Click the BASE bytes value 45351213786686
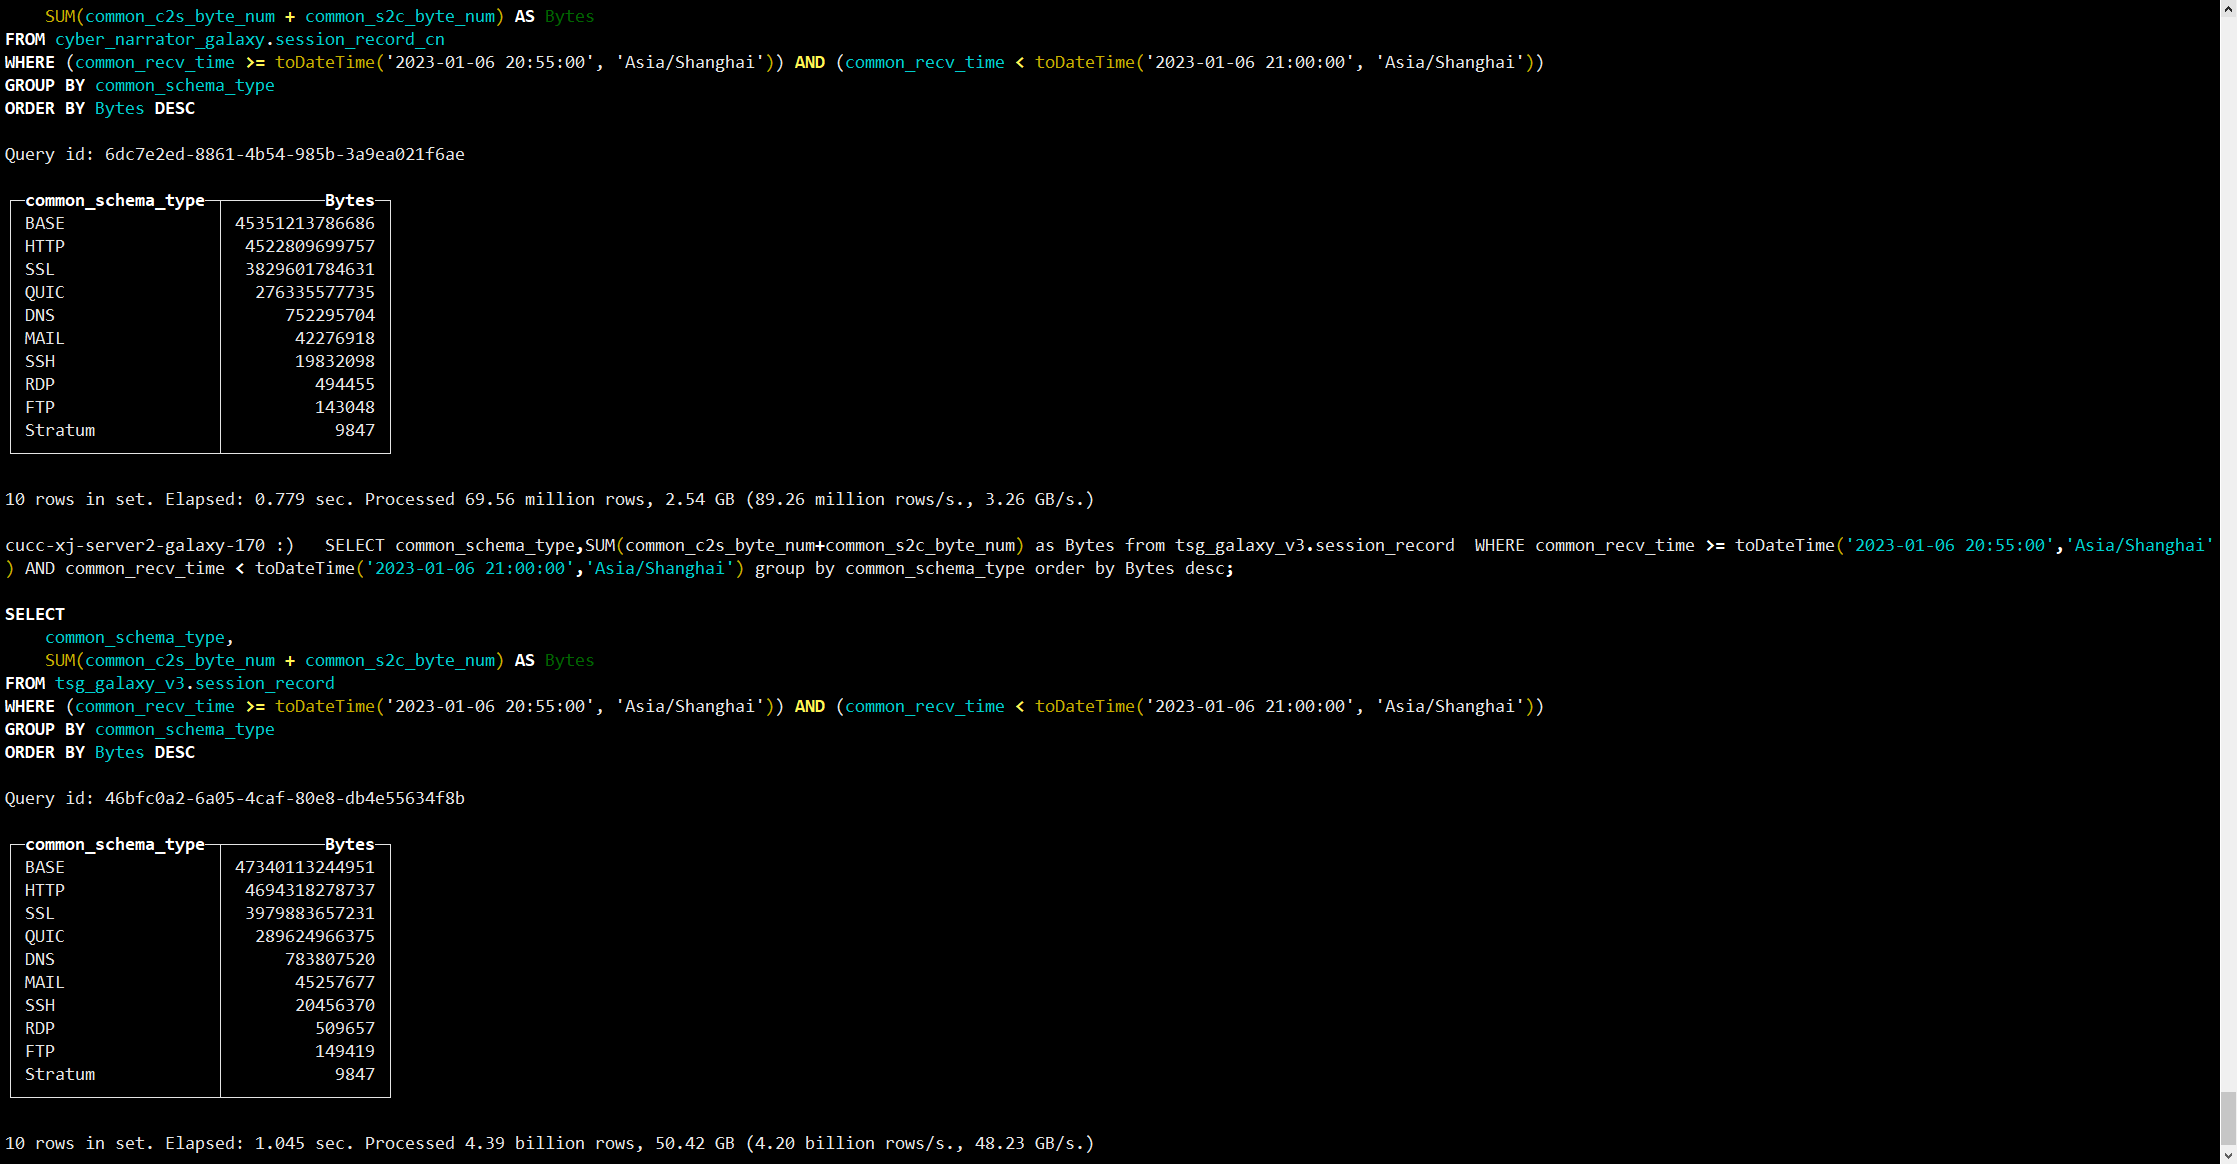The image size is (2237, 1164). pyautogui.click(x=304, y=223)
